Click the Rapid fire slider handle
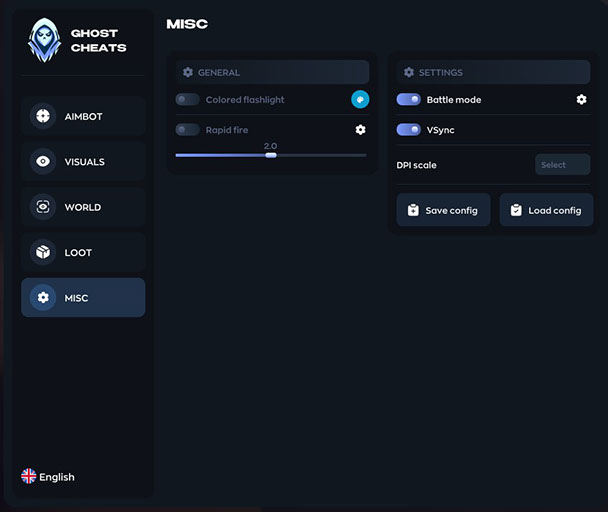 pos(270,155)
